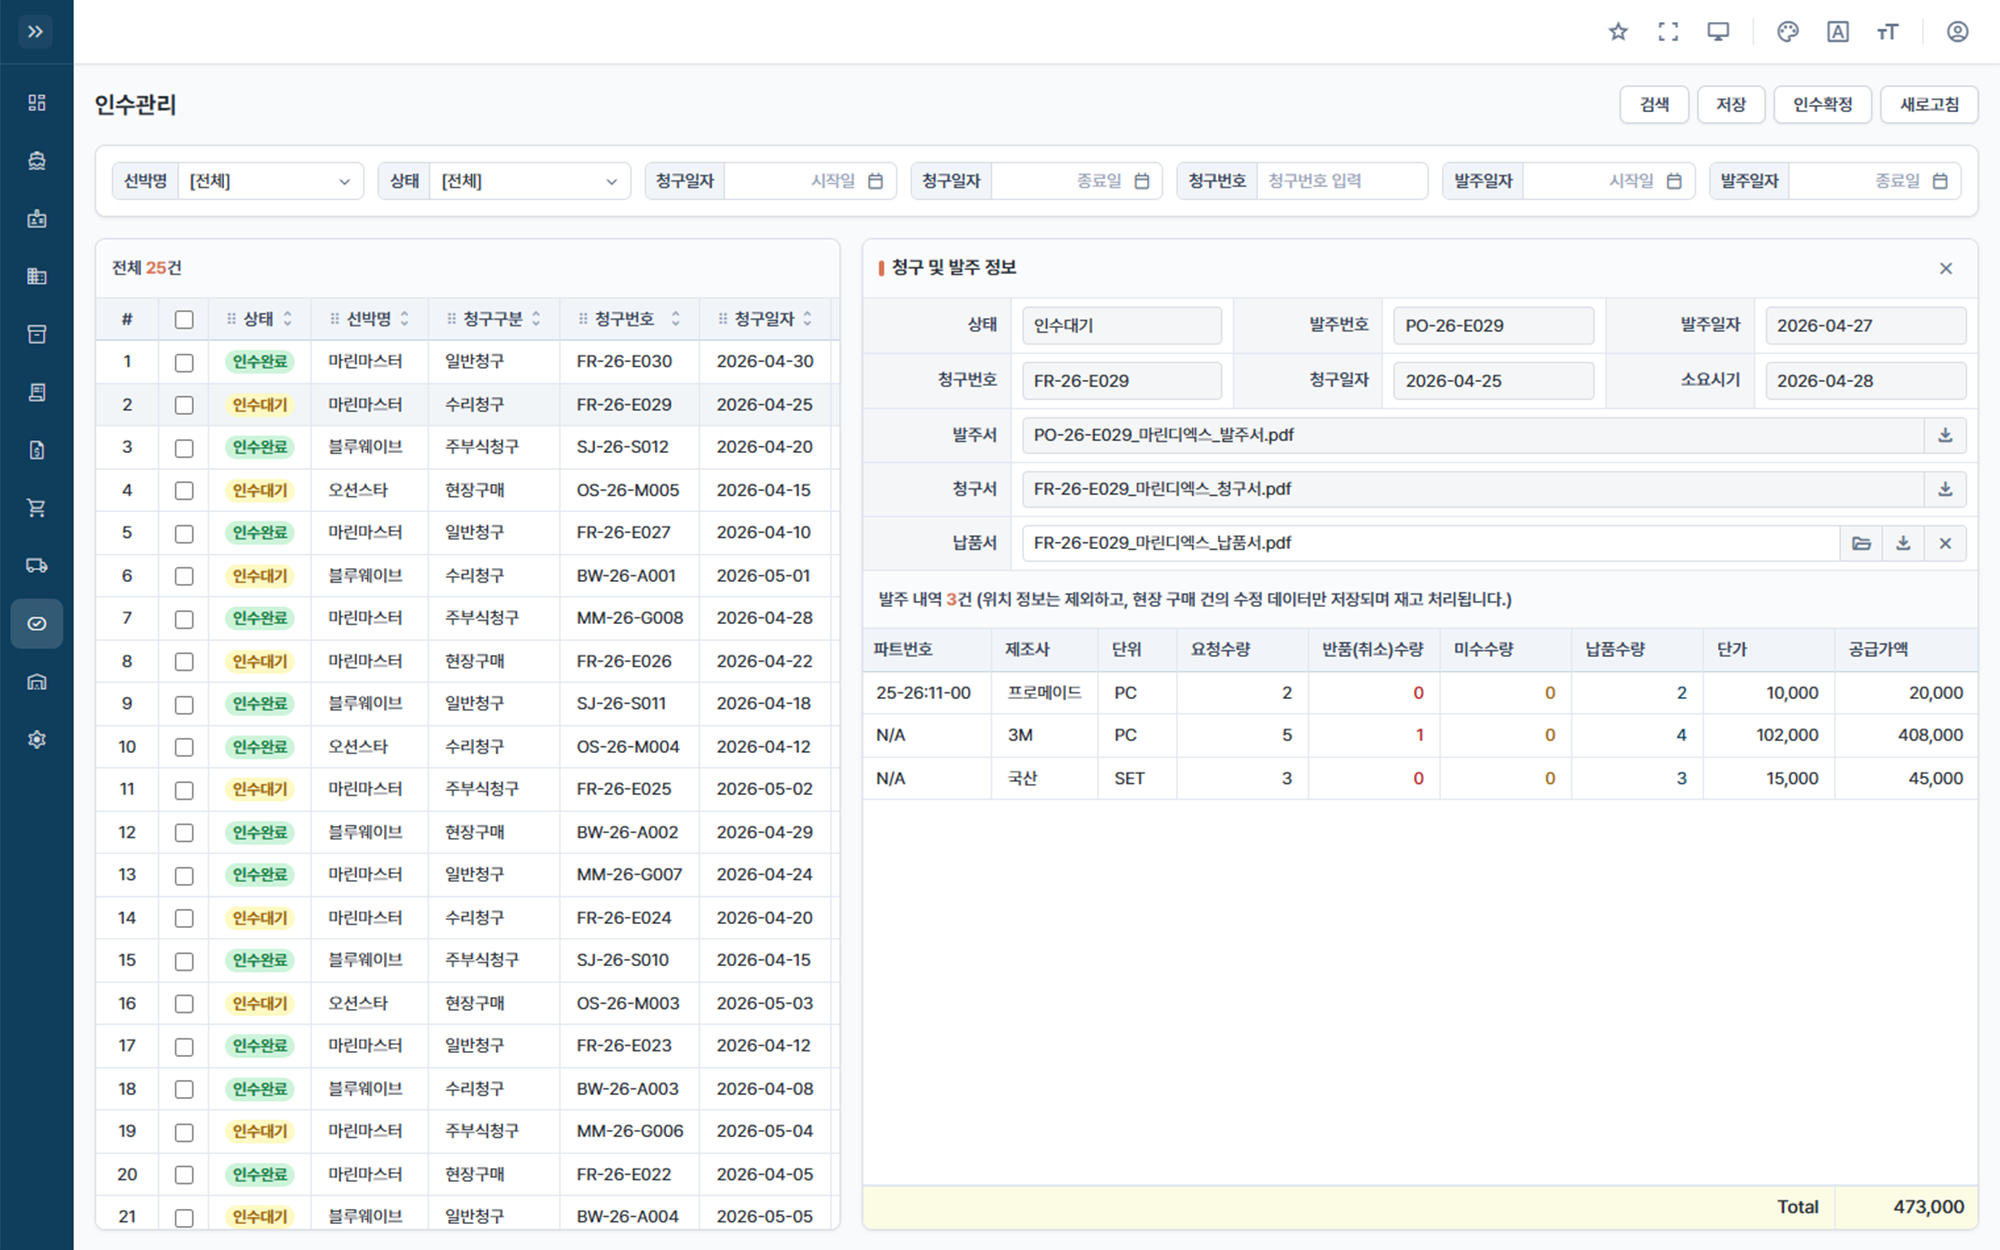Tick checkbox for row FR-26-E030

click(x=184, y=363)
